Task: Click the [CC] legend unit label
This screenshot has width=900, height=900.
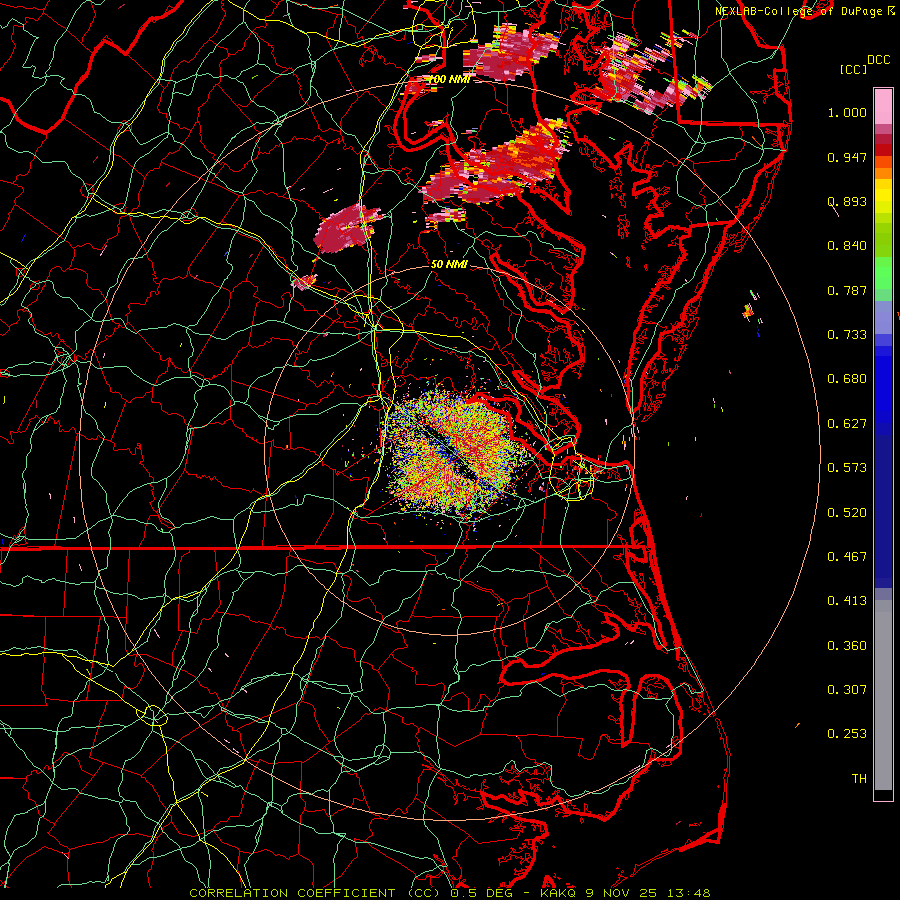Action: coord(853,69)
